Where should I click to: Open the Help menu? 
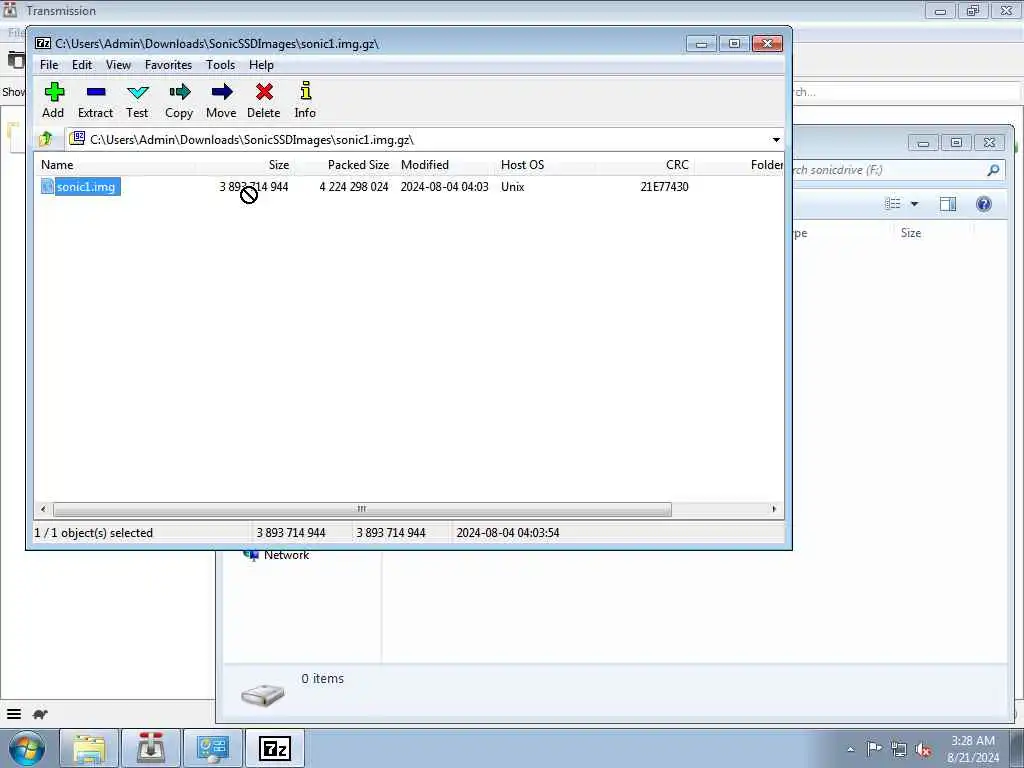(x=261, y=65)
